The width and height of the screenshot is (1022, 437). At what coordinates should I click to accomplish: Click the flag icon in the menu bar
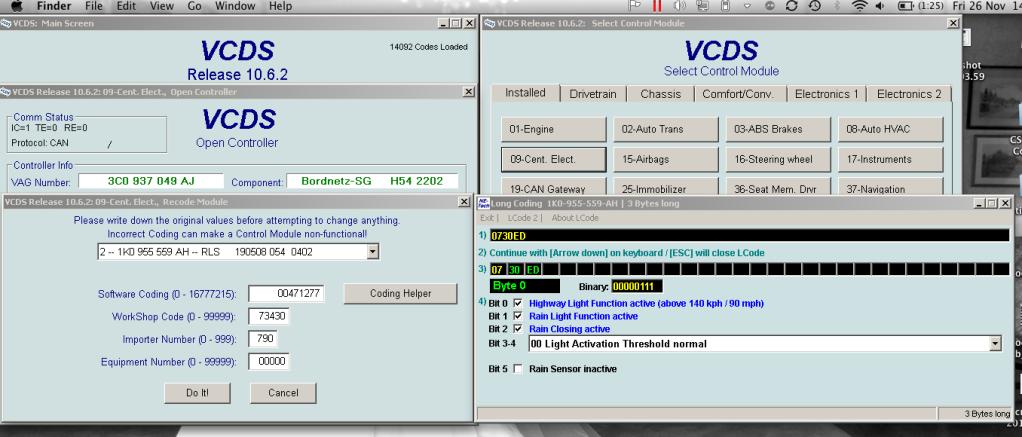(634, 6)
